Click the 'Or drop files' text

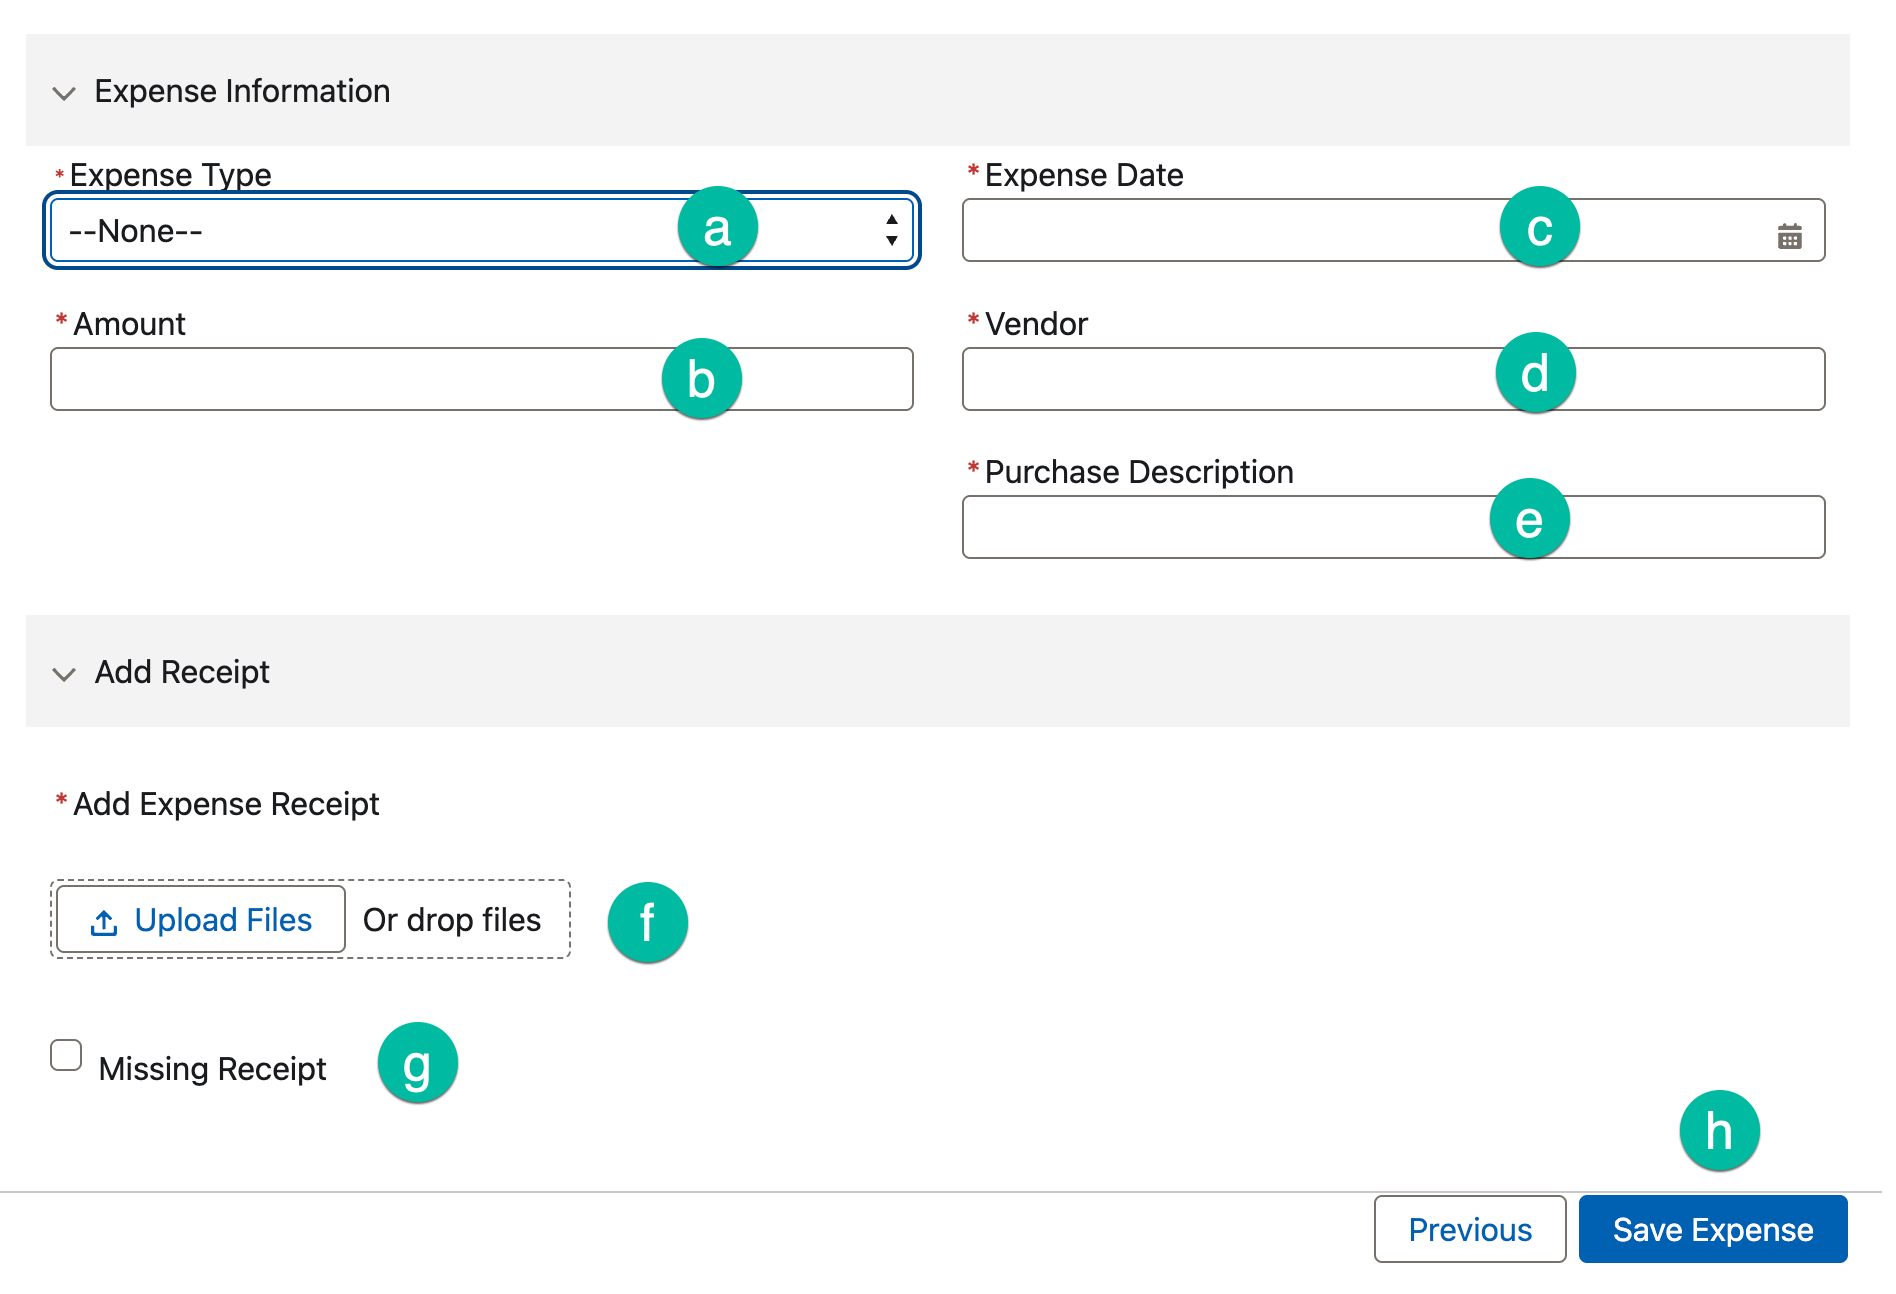(452, 920)
